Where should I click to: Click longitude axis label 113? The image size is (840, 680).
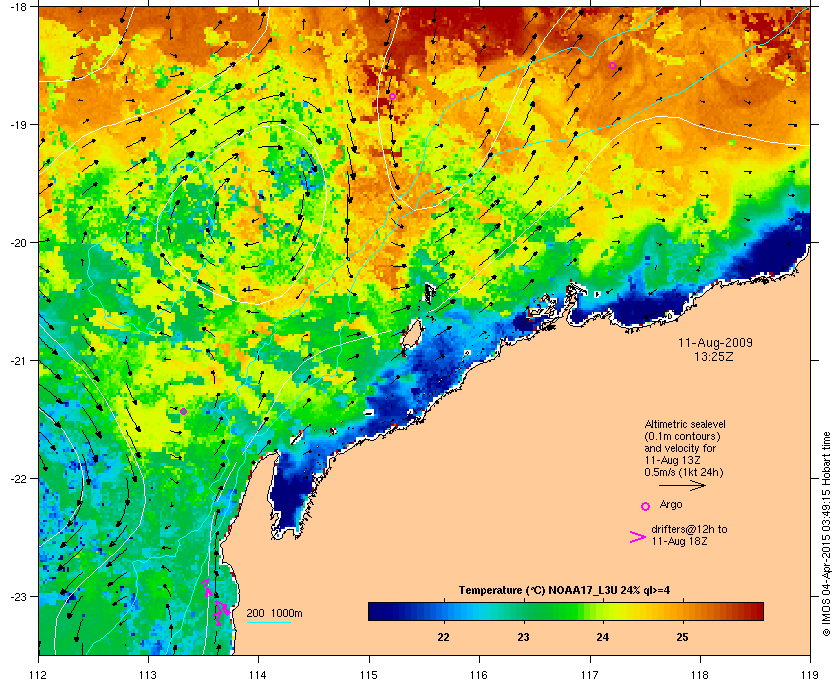(x=148, y=674)
